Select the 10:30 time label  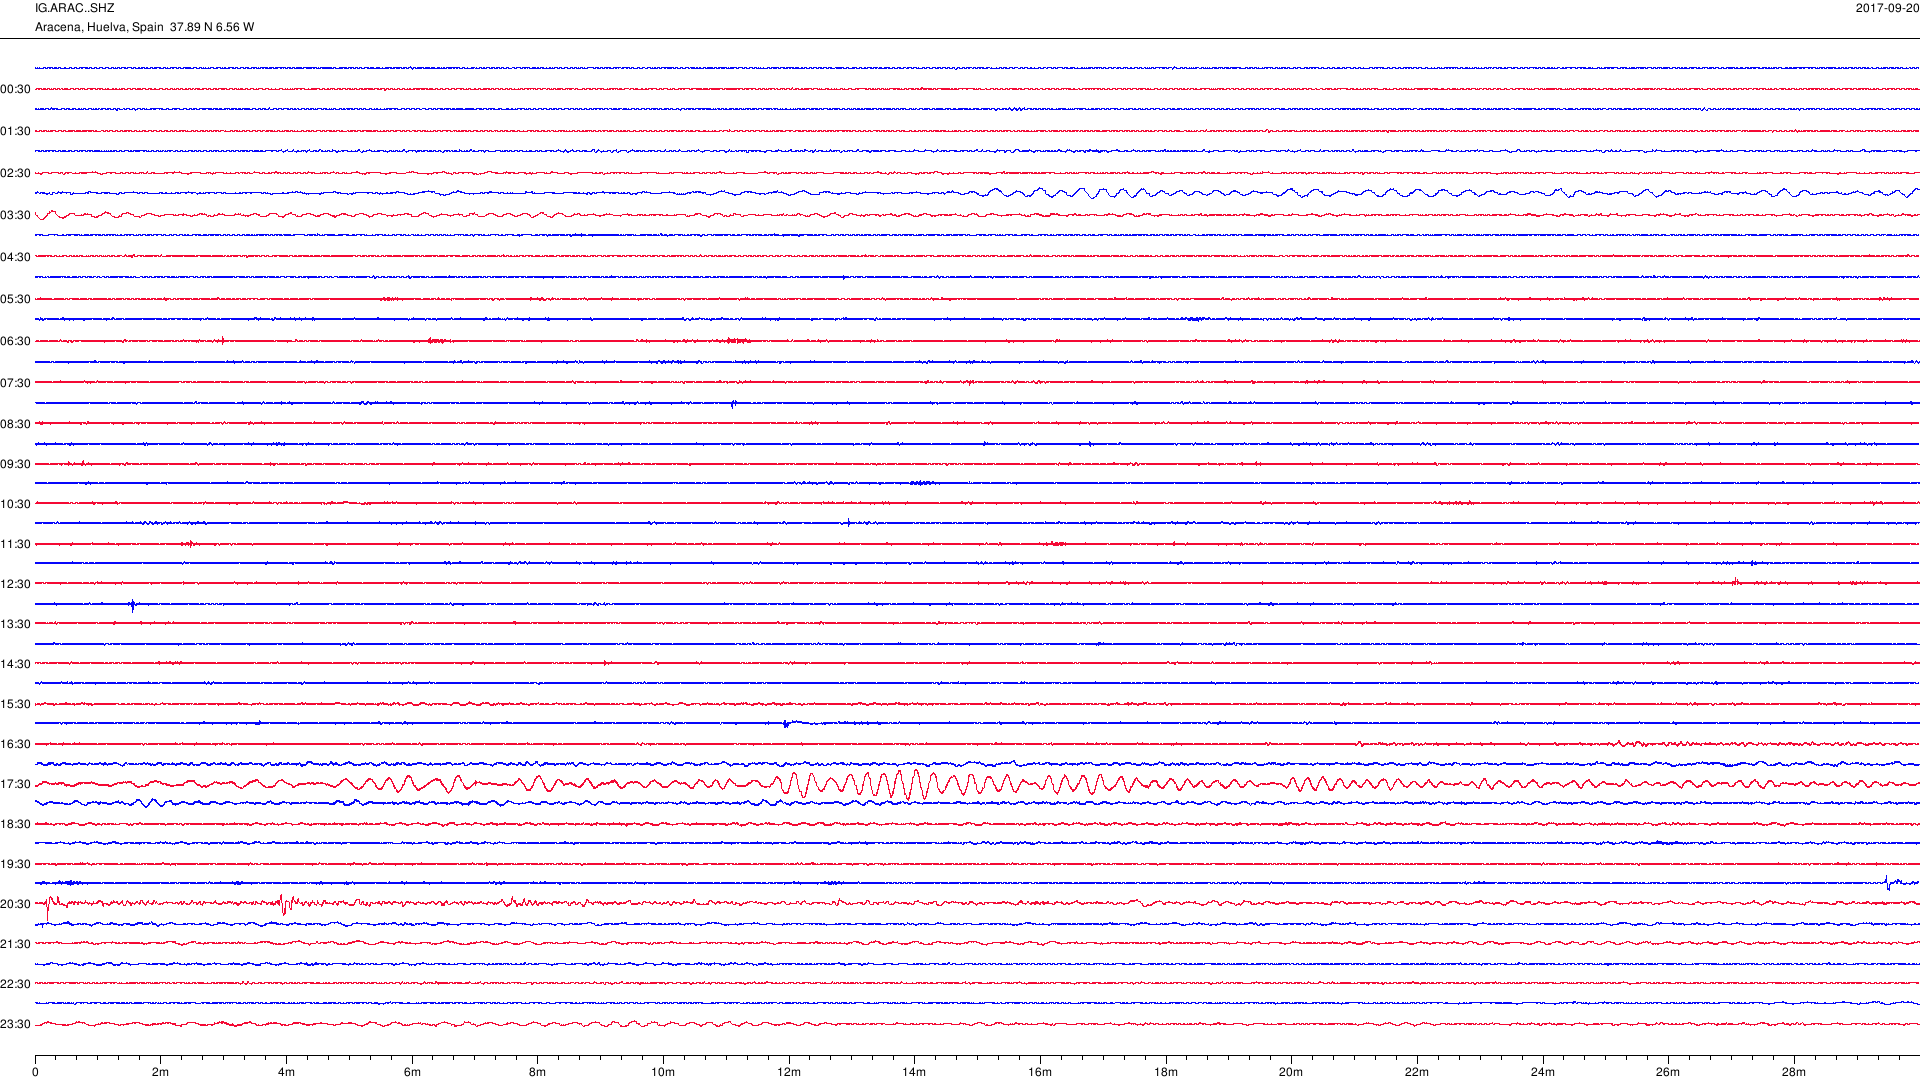(x=15, y=504)
